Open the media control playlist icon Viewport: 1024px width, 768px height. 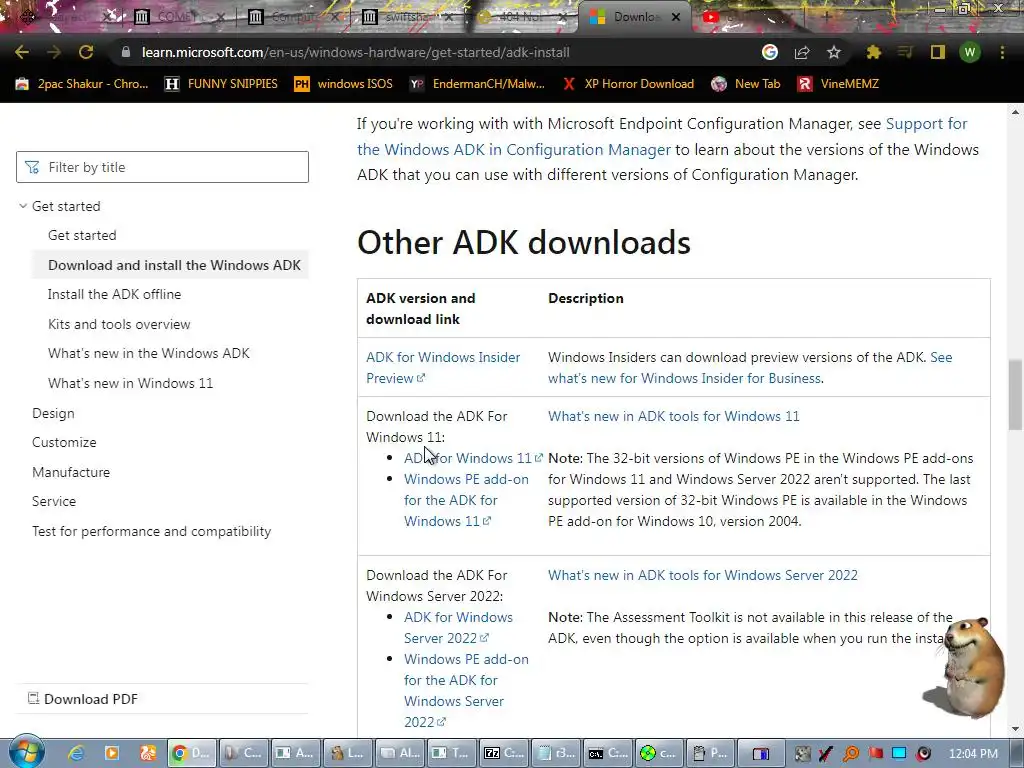point(905,52)
